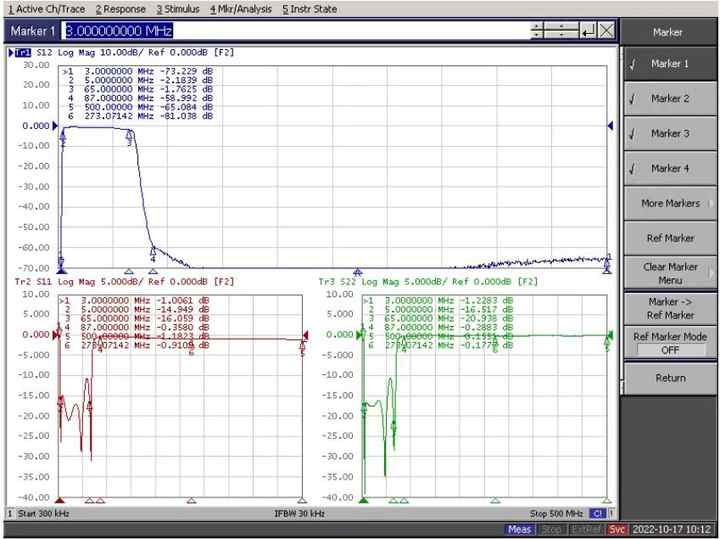This screenshot has height=539, width=720.
Task: Open the Mkr/Analysis menu
Action: point(240,9)
